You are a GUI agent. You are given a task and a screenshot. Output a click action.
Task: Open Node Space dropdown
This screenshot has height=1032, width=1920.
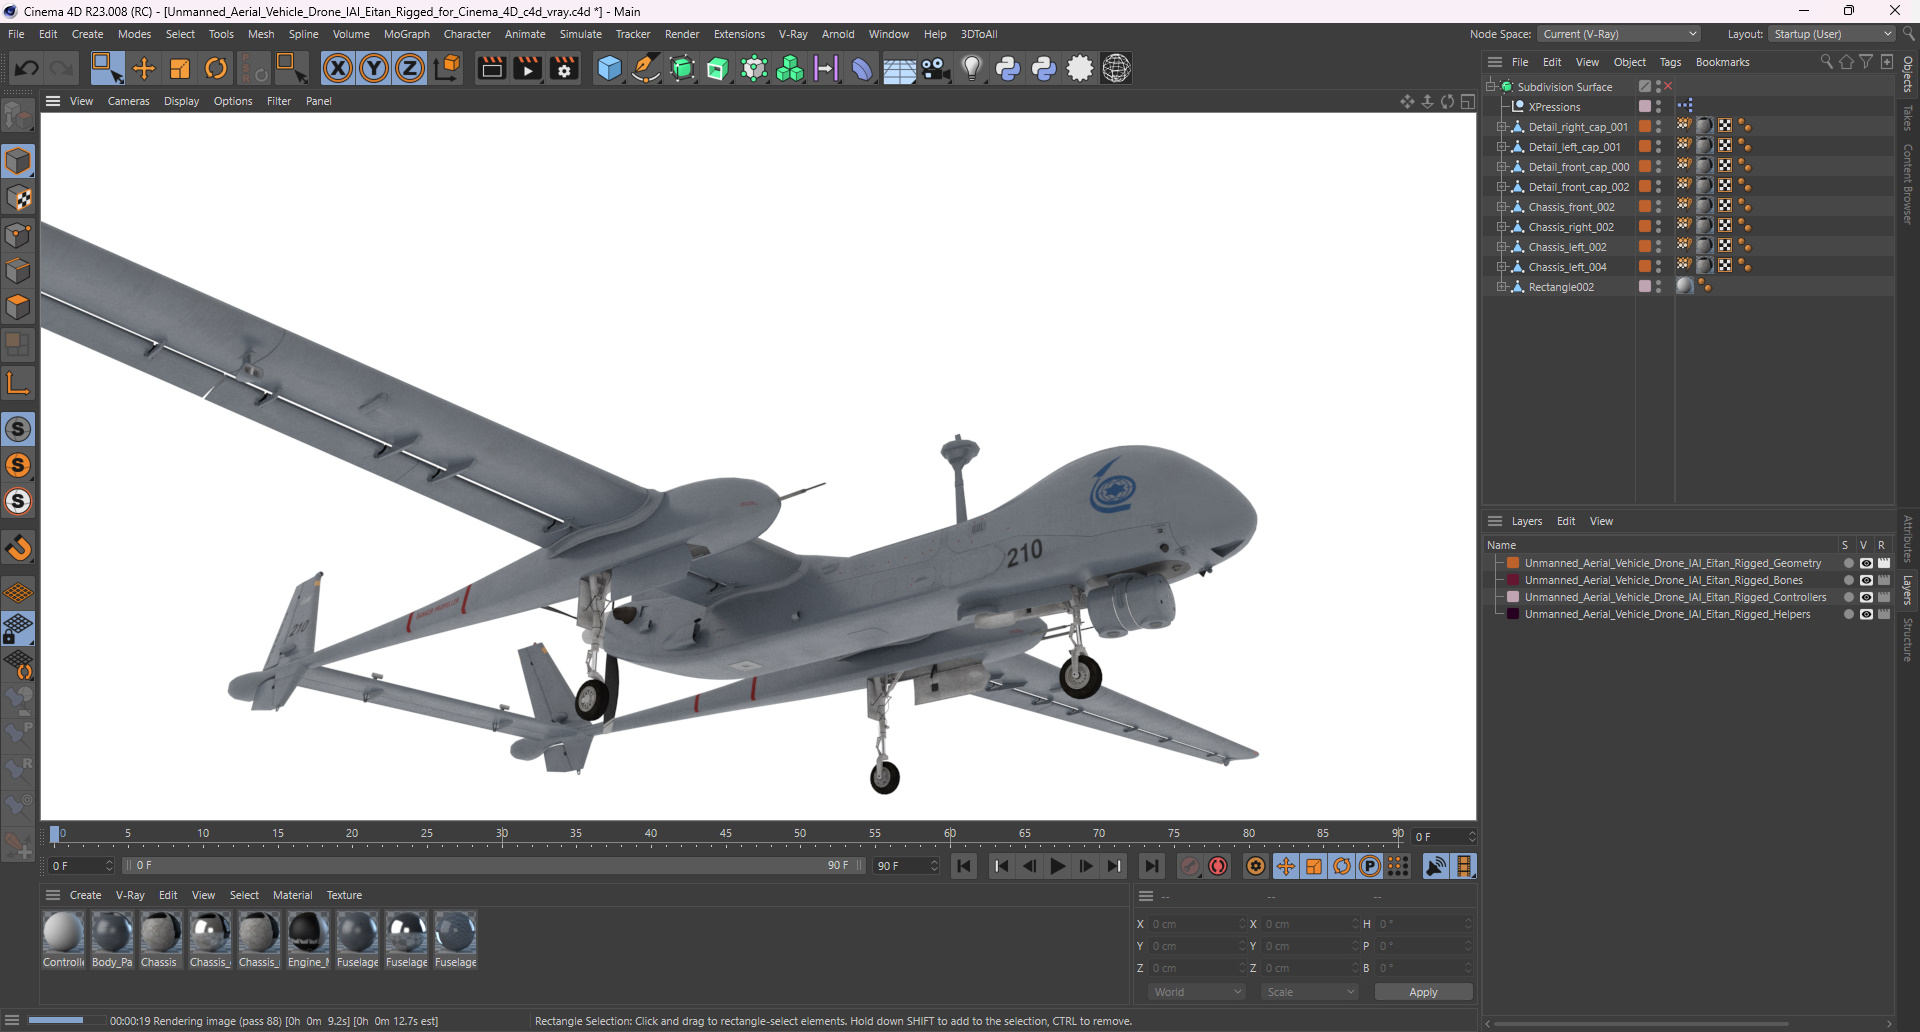1618,34
